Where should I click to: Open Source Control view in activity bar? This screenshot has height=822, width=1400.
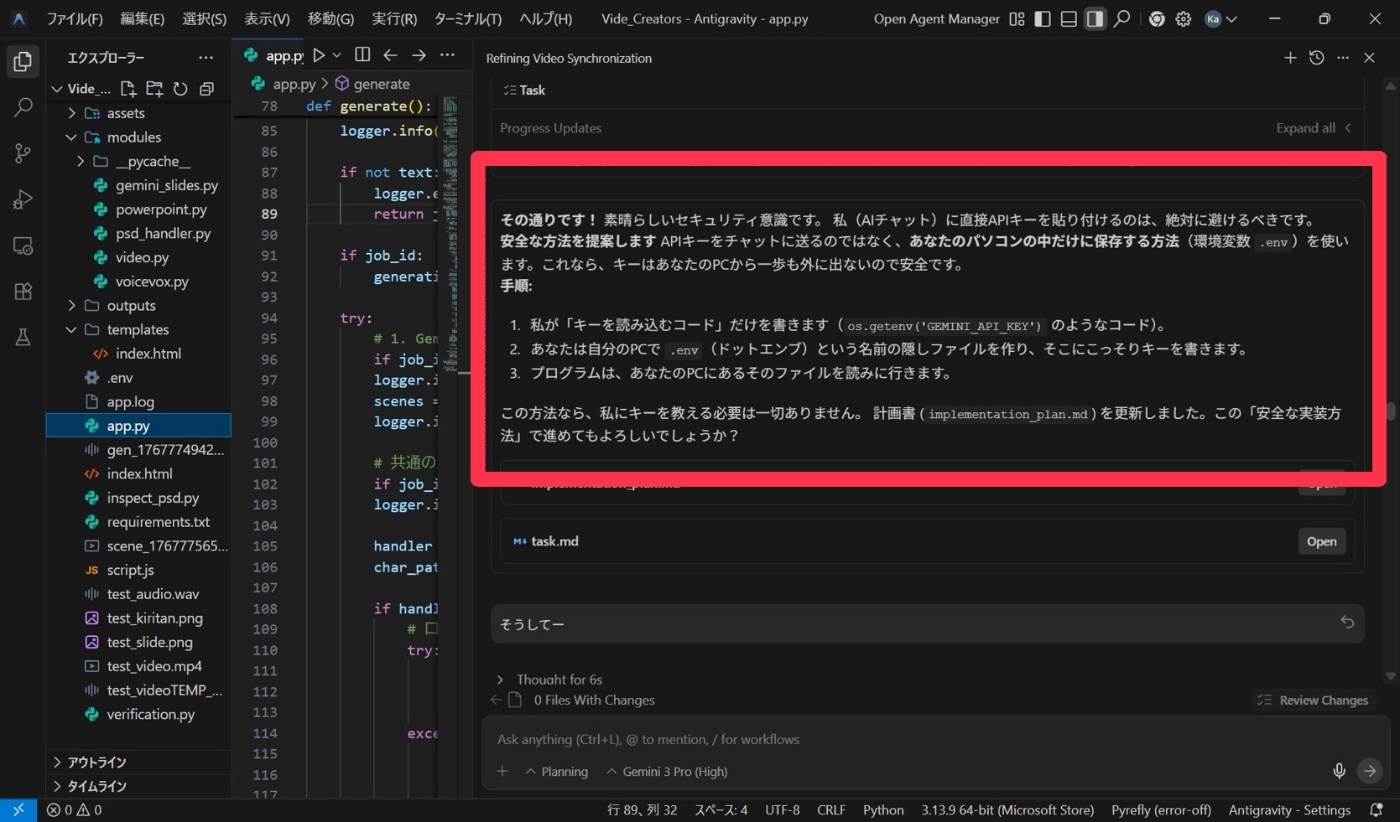[22, 153]
